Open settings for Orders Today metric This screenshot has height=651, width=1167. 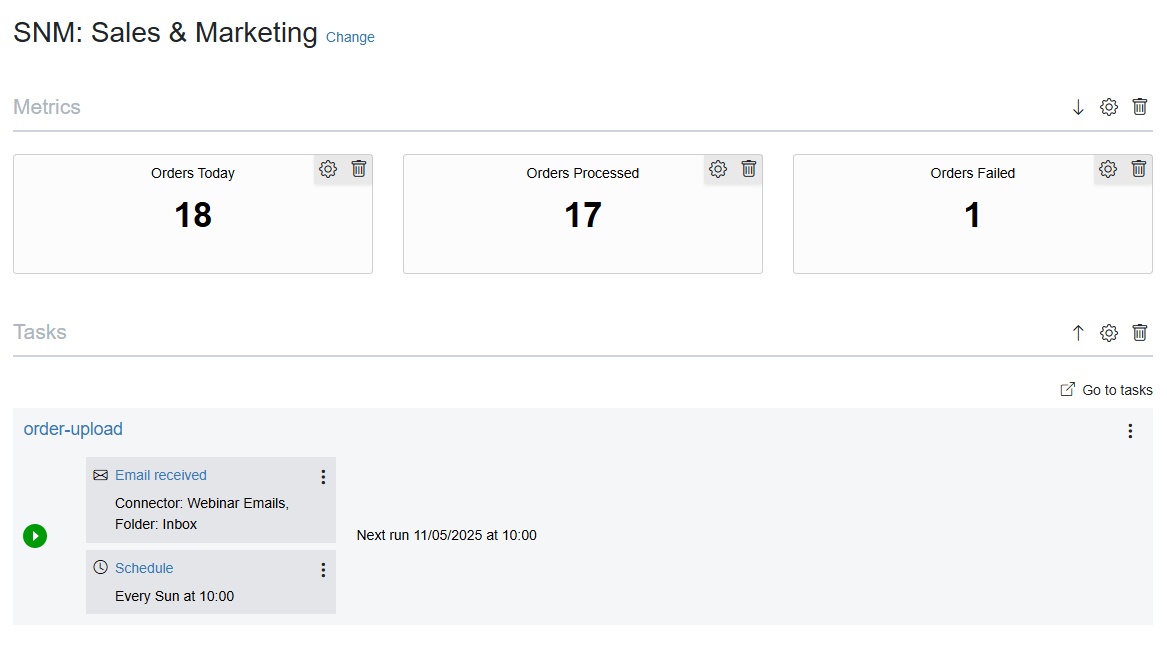tap(327, 169)
